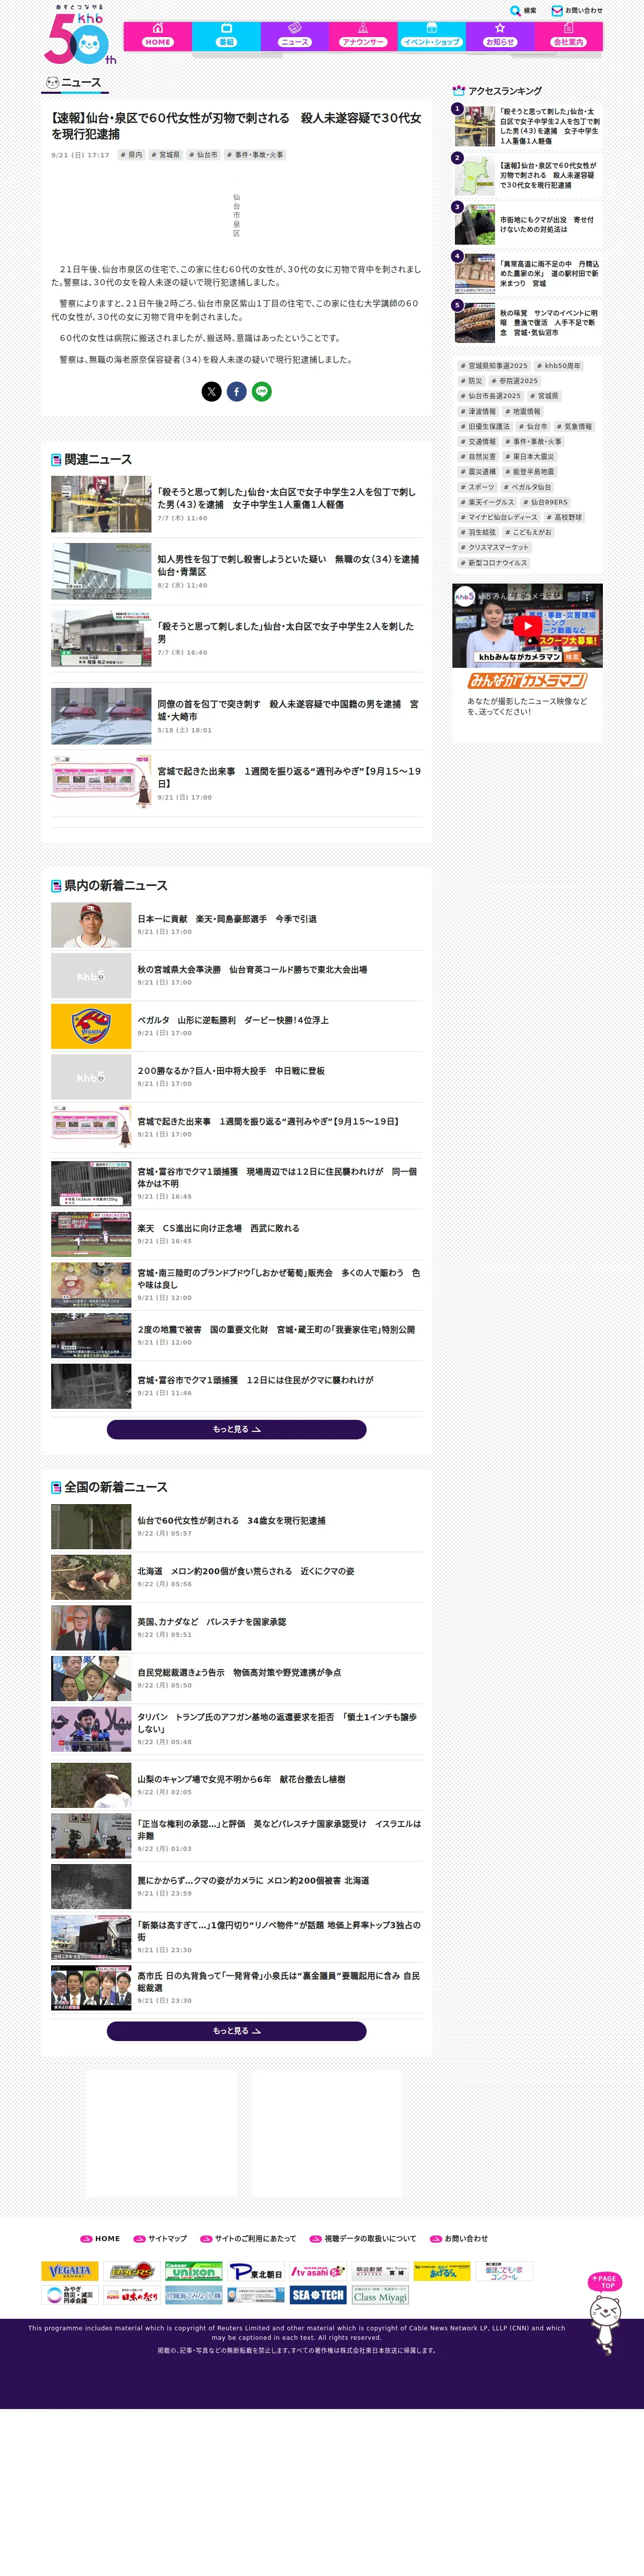Share the article on Facebook
This screenshot has width=644, height=2576.
236,391
